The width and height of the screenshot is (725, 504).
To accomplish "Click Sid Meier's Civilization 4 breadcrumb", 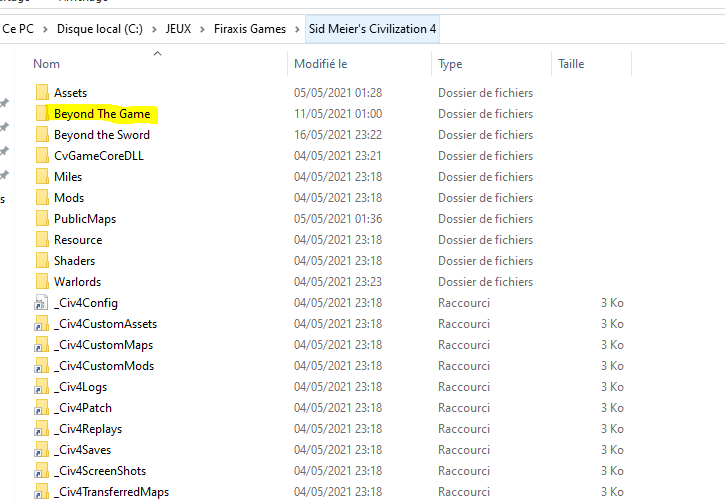I will click(x=372, y=29).
